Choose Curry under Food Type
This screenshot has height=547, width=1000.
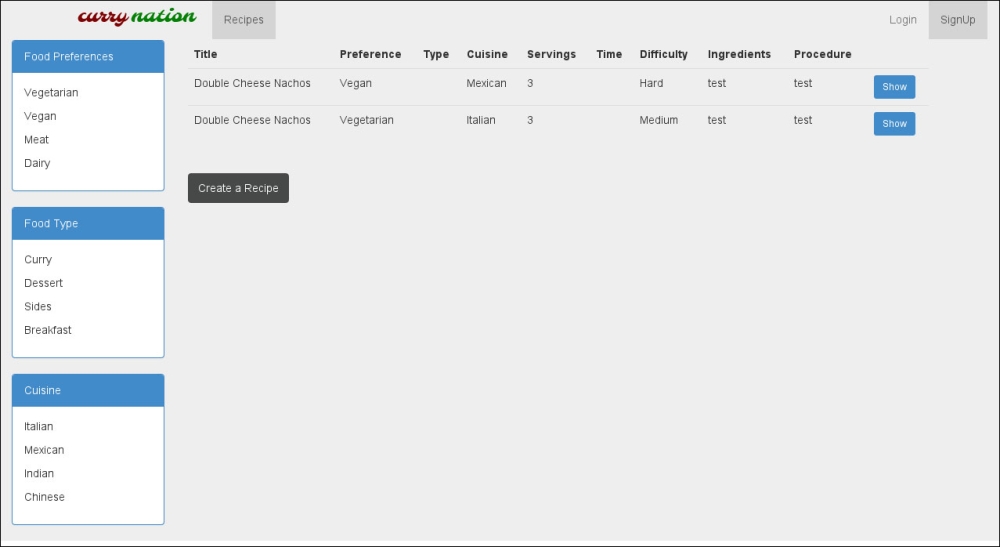(x=38, y=259)
